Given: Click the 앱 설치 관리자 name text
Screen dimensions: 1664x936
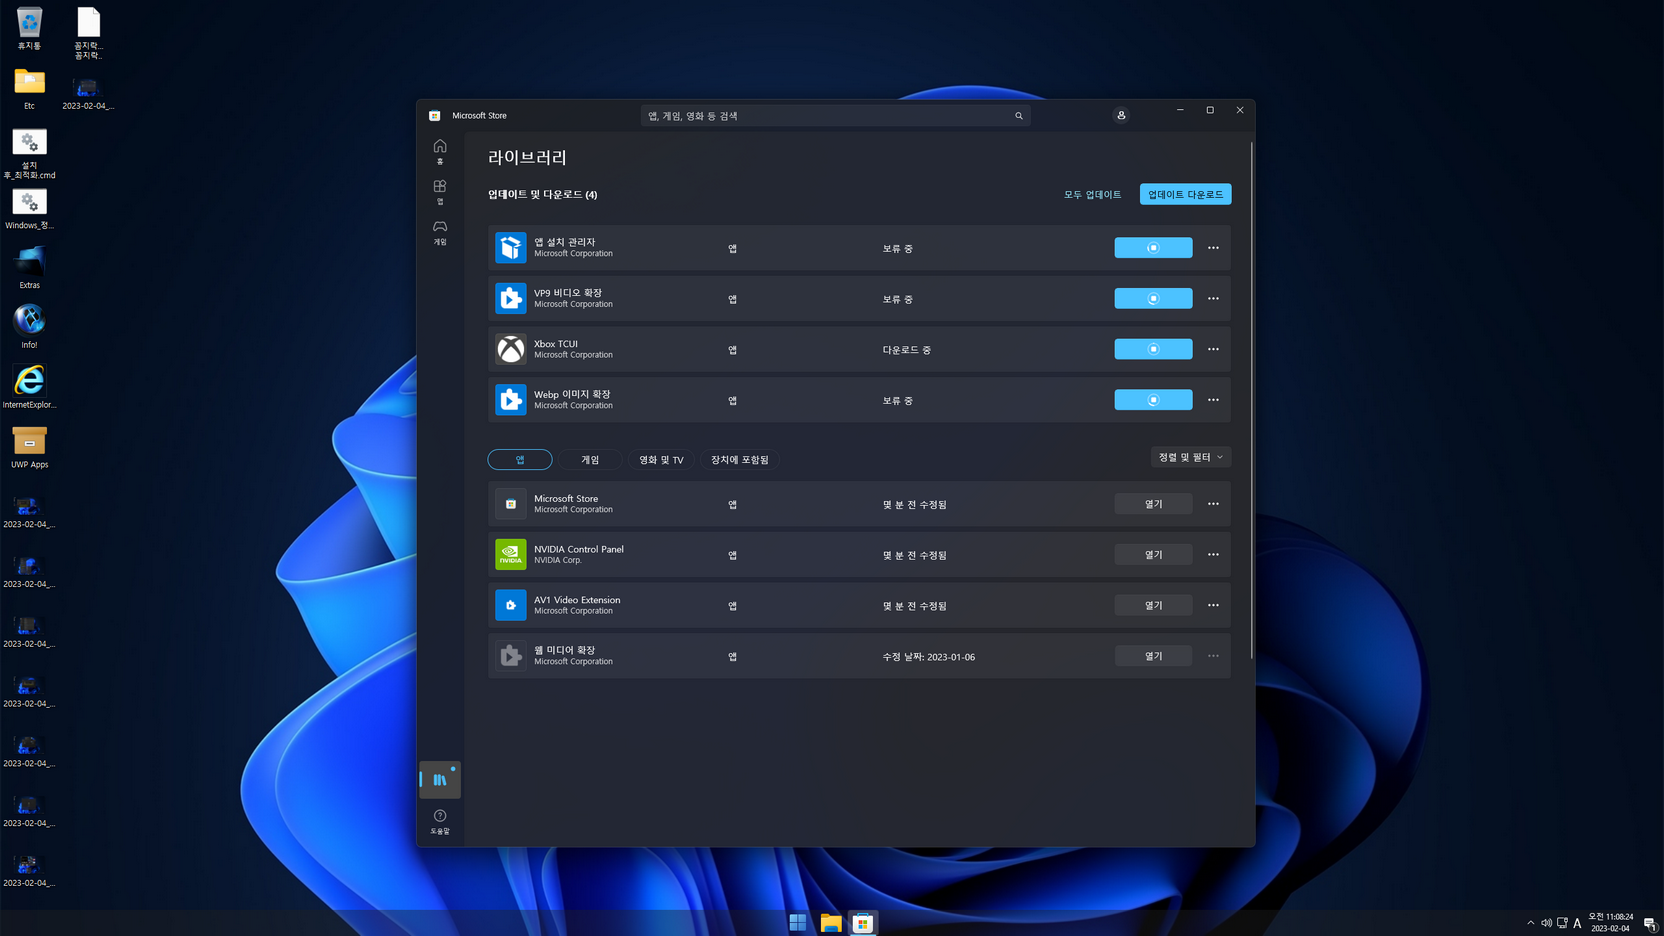Looking at the screenshot, I should [x=565, y=242].
